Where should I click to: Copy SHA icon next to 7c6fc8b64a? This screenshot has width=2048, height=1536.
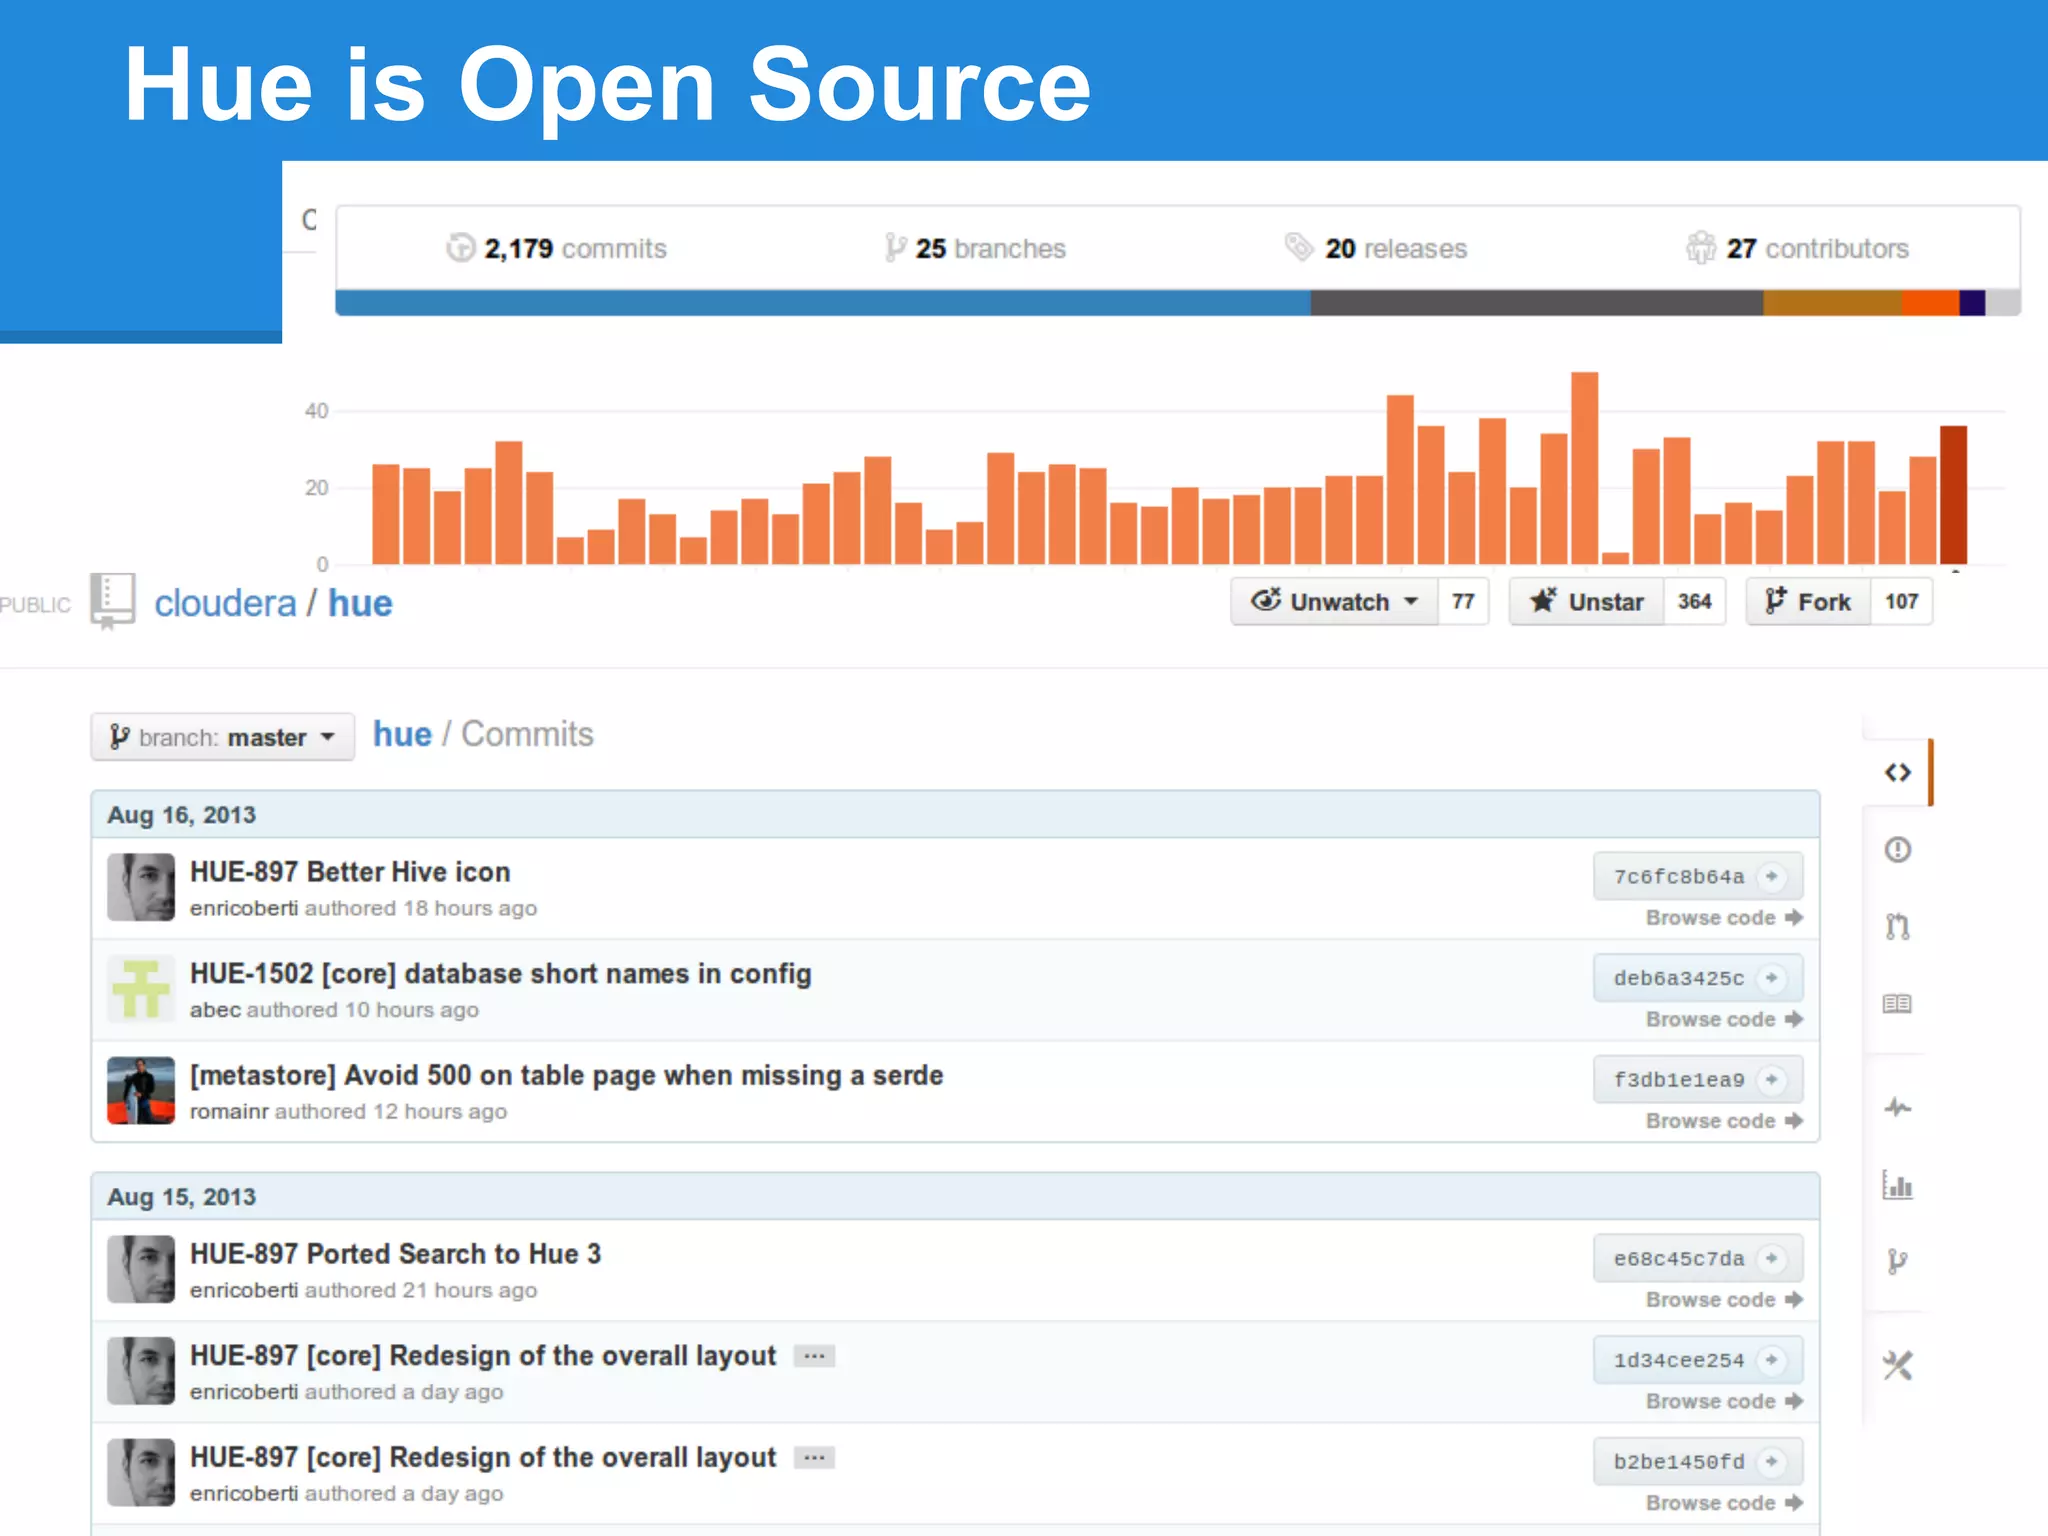coord(1772,876)
